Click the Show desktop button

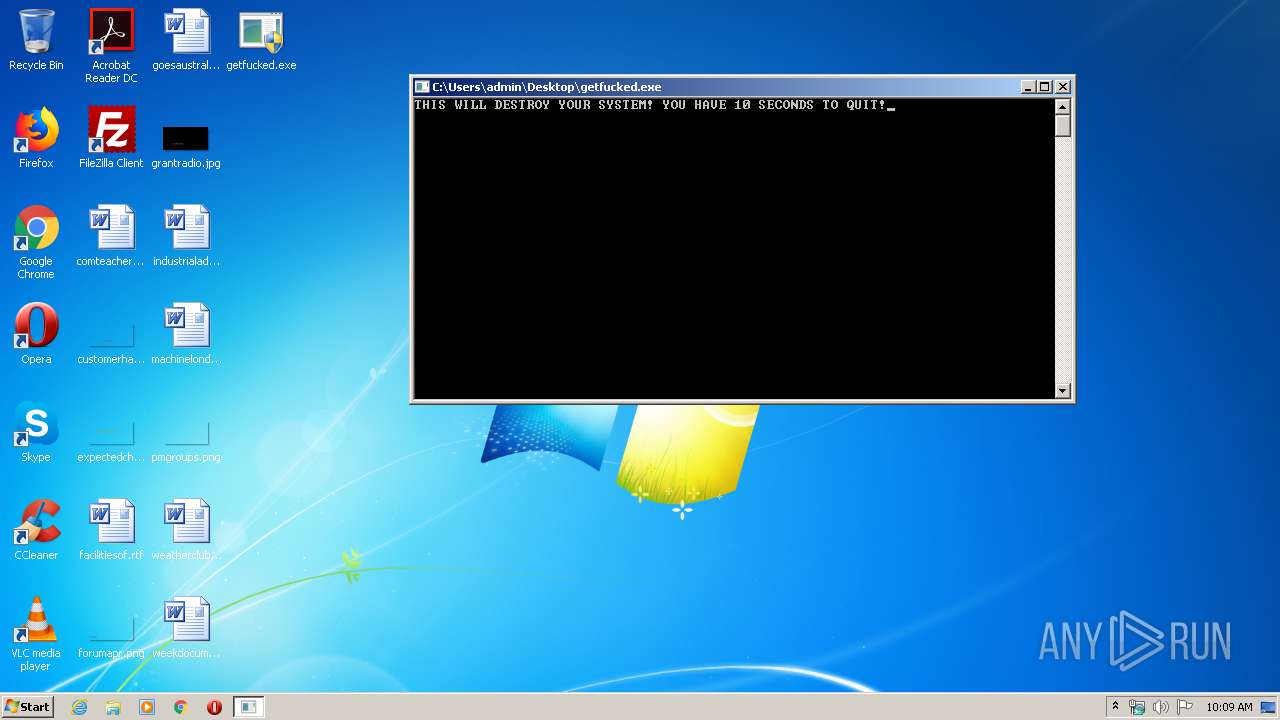coord(1269,707)
